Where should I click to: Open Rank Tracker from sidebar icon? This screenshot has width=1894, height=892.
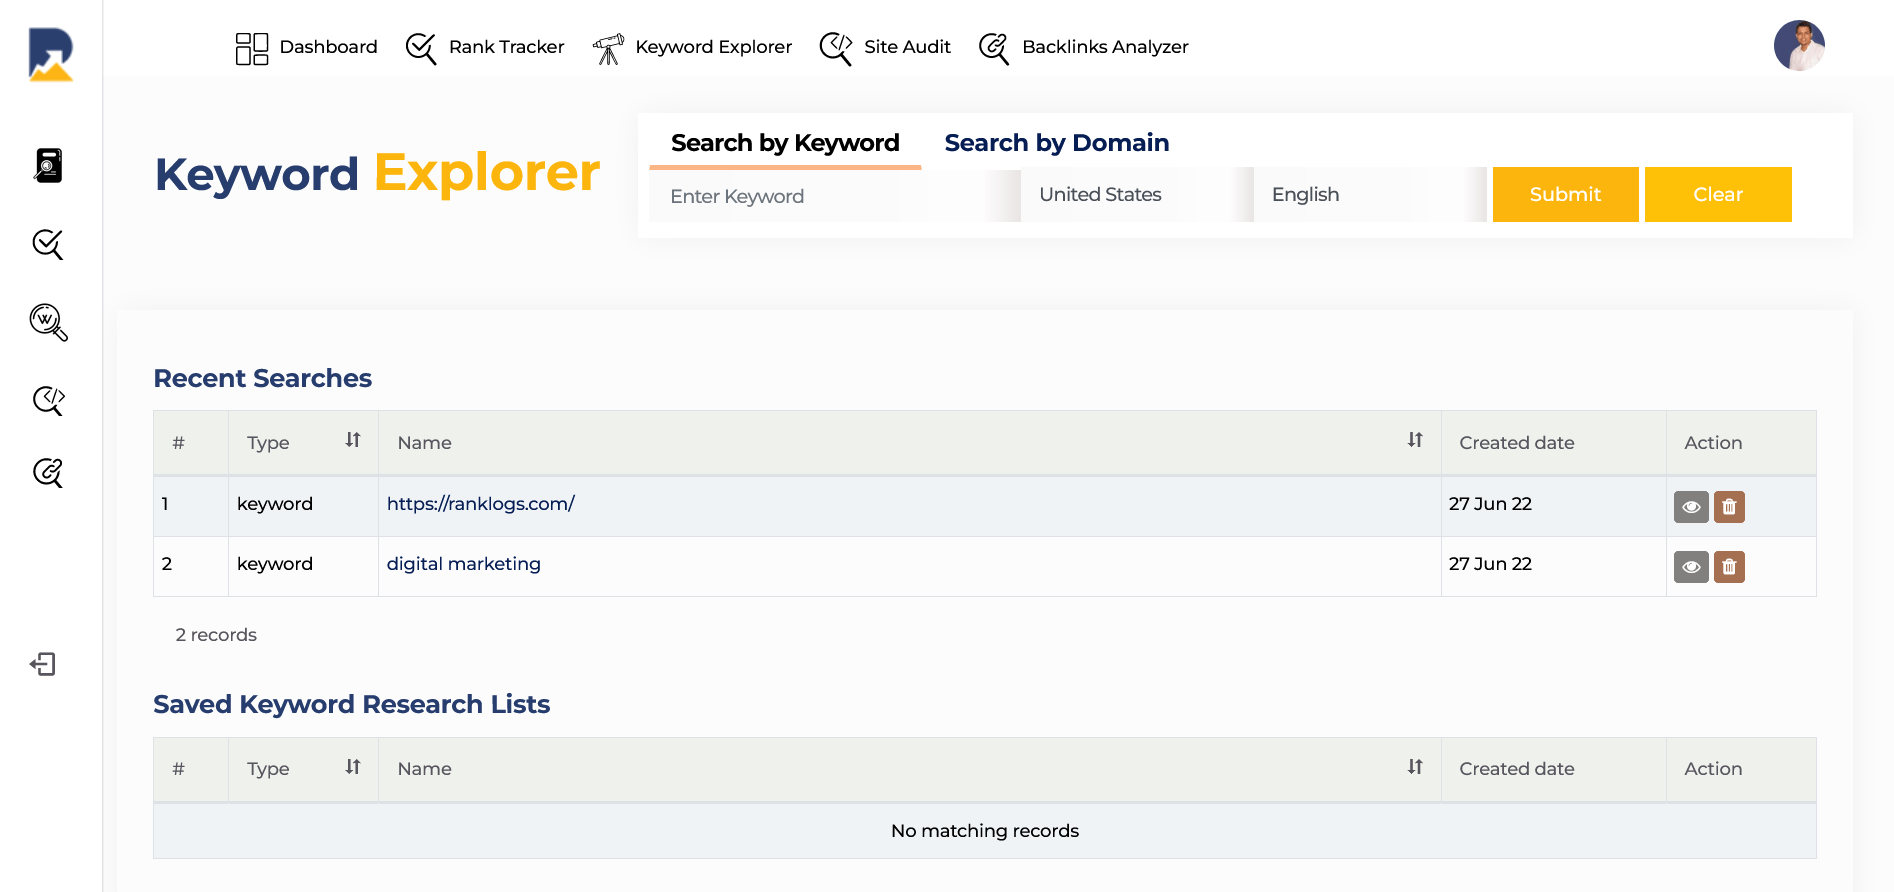[x=48, y=244]
